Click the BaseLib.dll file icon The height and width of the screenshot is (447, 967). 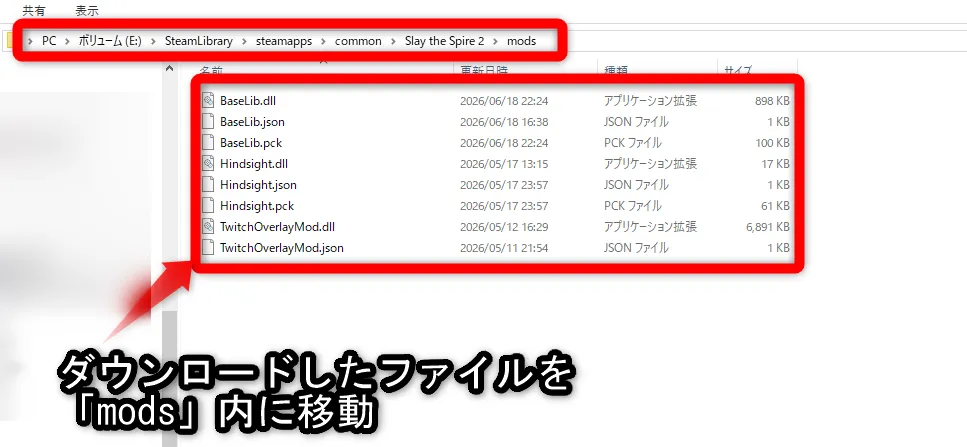[208, 100]
